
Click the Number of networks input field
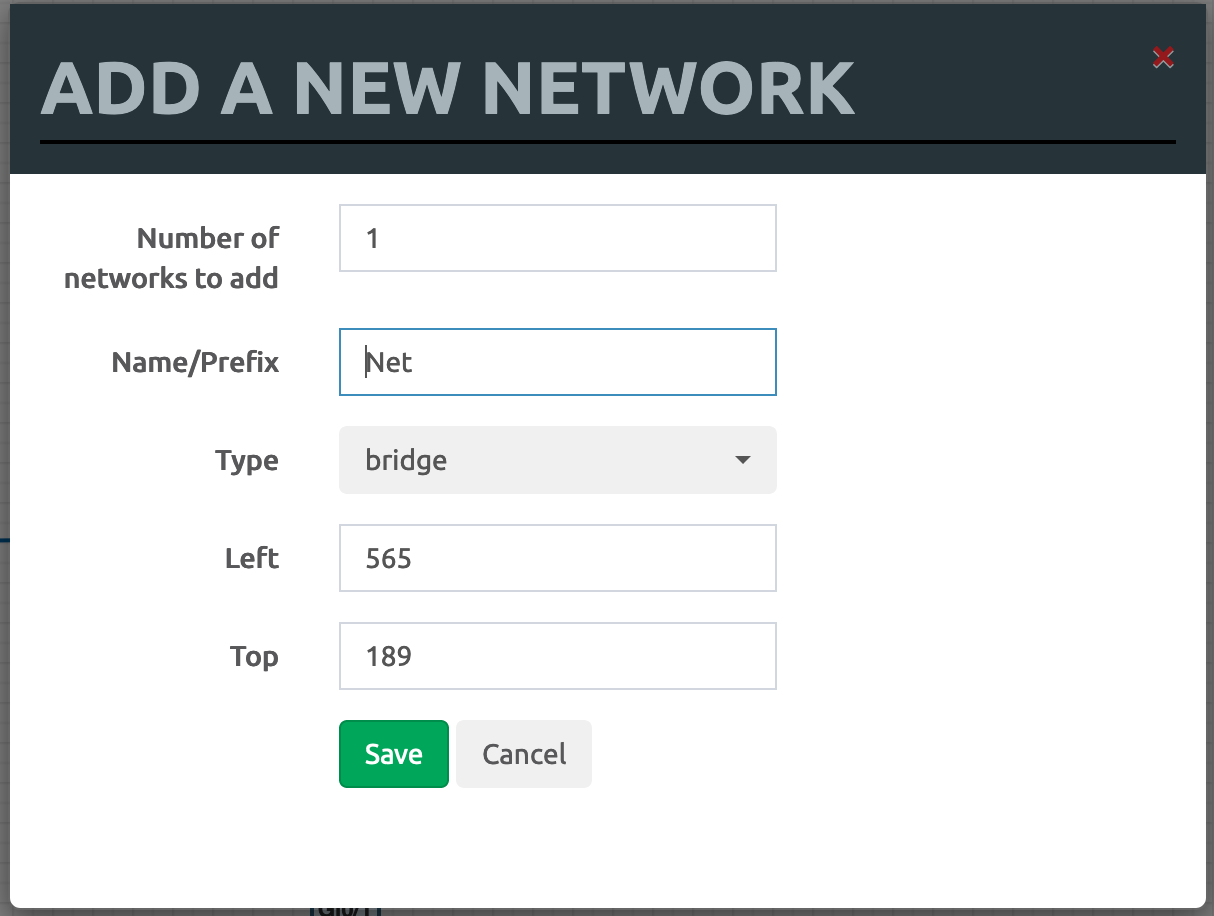click(558, 238)
